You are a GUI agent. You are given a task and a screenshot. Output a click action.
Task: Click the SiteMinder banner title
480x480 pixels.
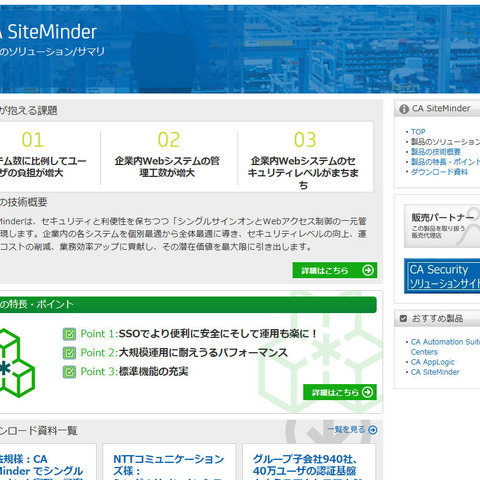pyautogui.click(x=49, y=32)
